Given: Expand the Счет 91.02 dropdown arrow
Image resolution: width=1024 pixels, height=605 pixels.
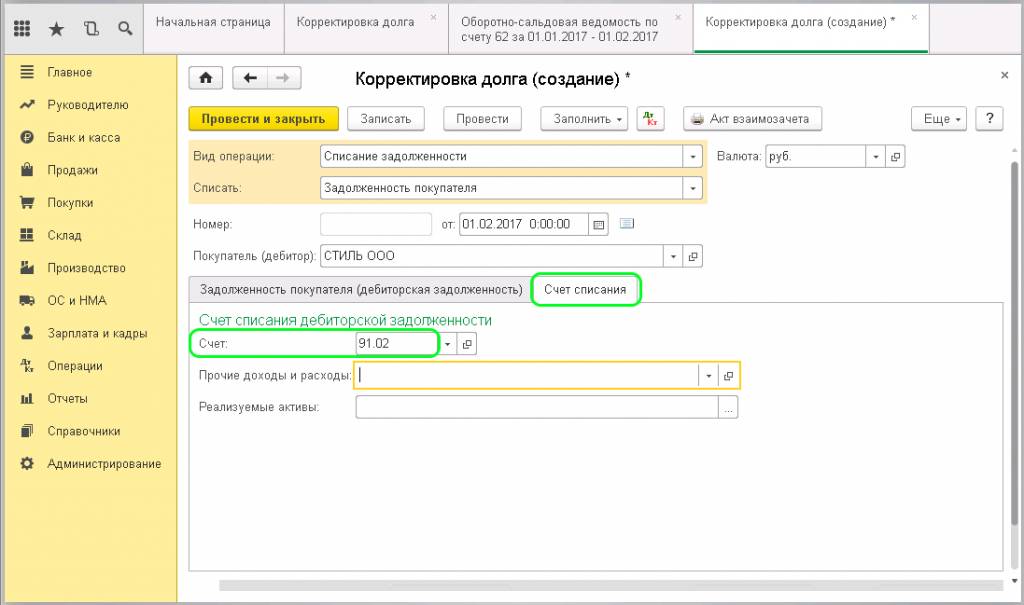Looking at the screenshot, I should 447,344.
